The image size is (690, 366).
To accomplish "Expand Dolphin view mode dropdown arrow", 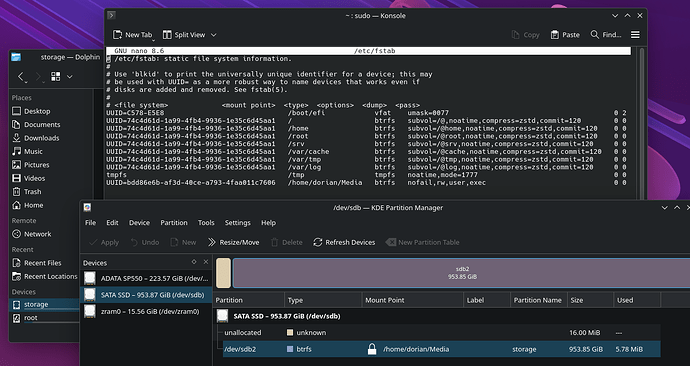I will [70, 77].
